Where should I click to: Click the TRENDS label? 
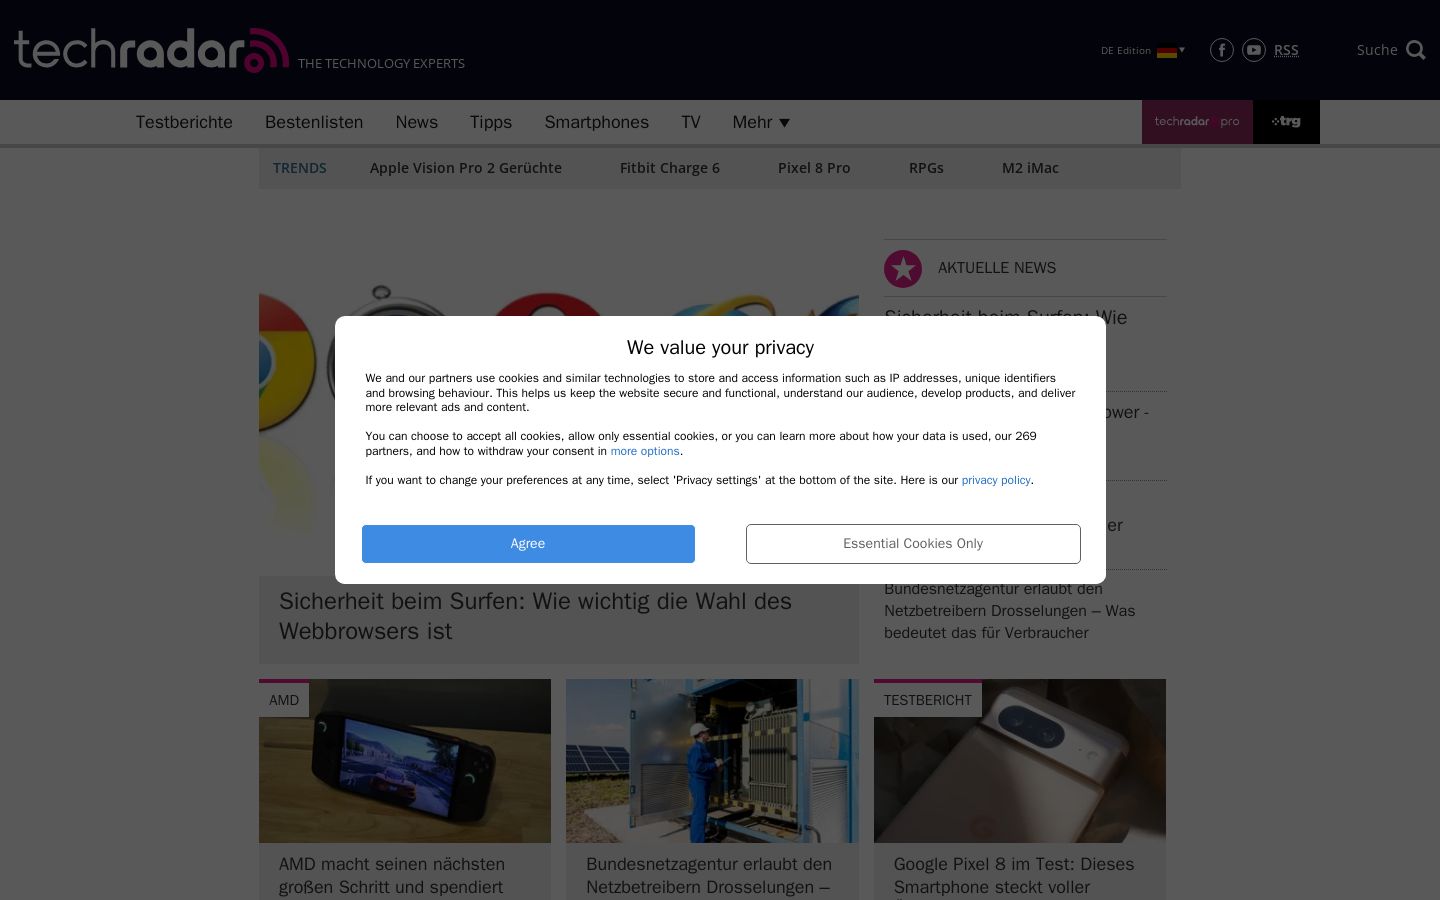pos(300,168)
